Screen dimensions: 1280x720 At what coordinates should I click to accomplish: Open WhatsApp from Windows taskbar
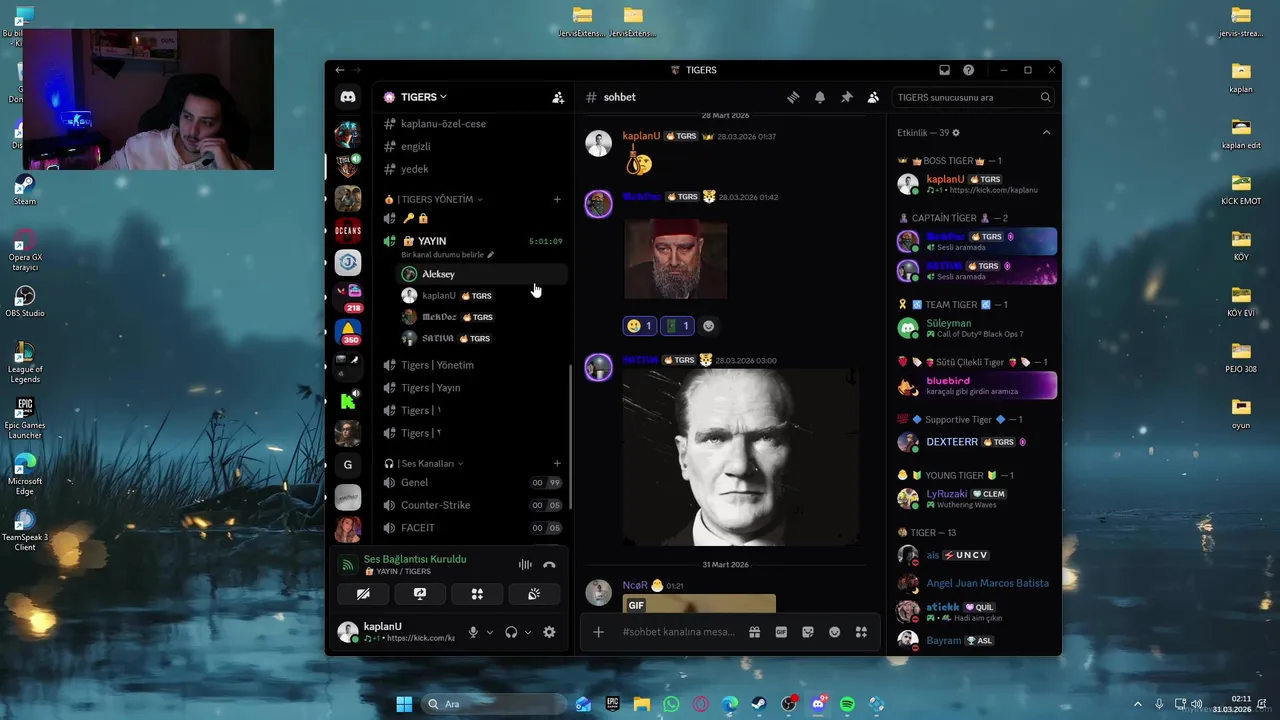pyautogui.click(x=671, y=704)
